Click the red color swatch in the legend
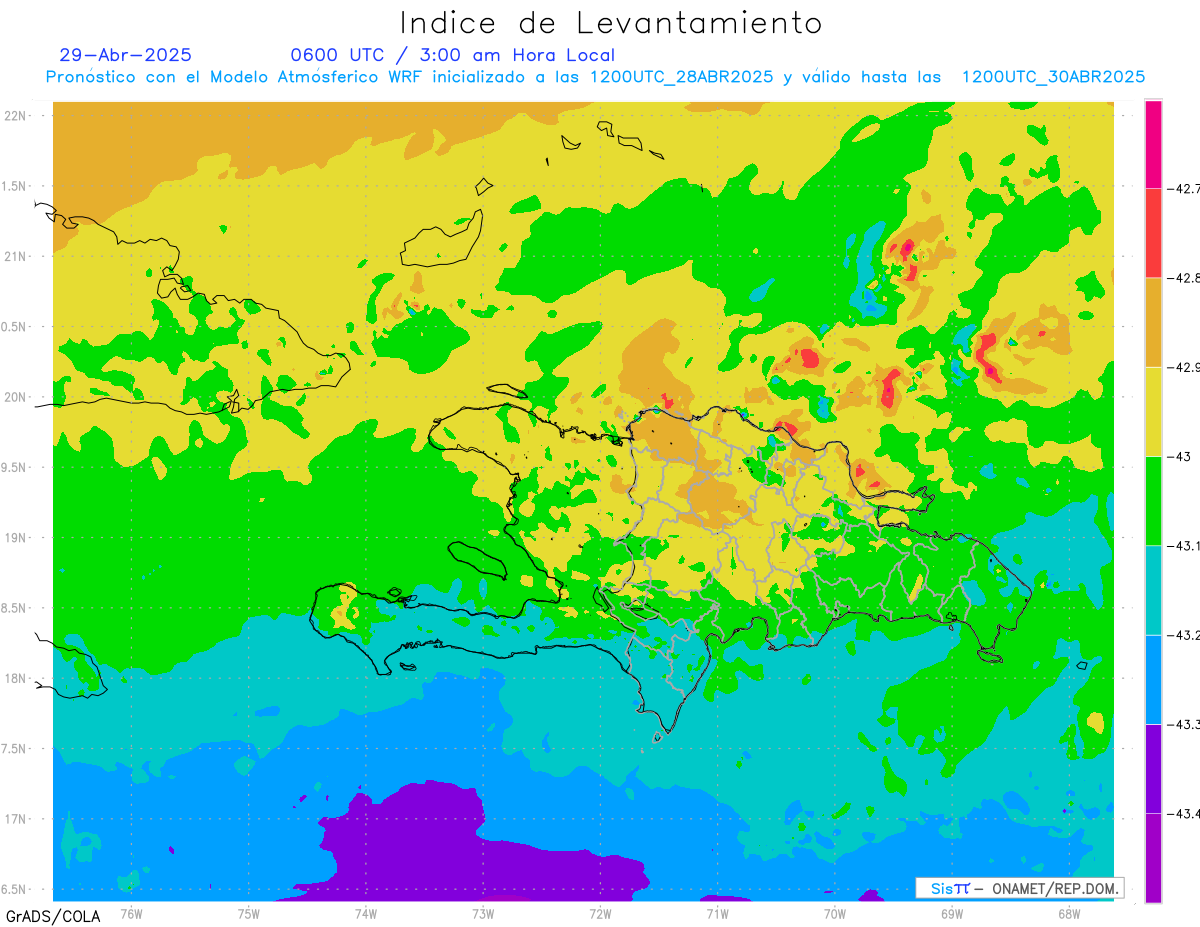Screen dimensions: 1200x927 point(1153,233)
